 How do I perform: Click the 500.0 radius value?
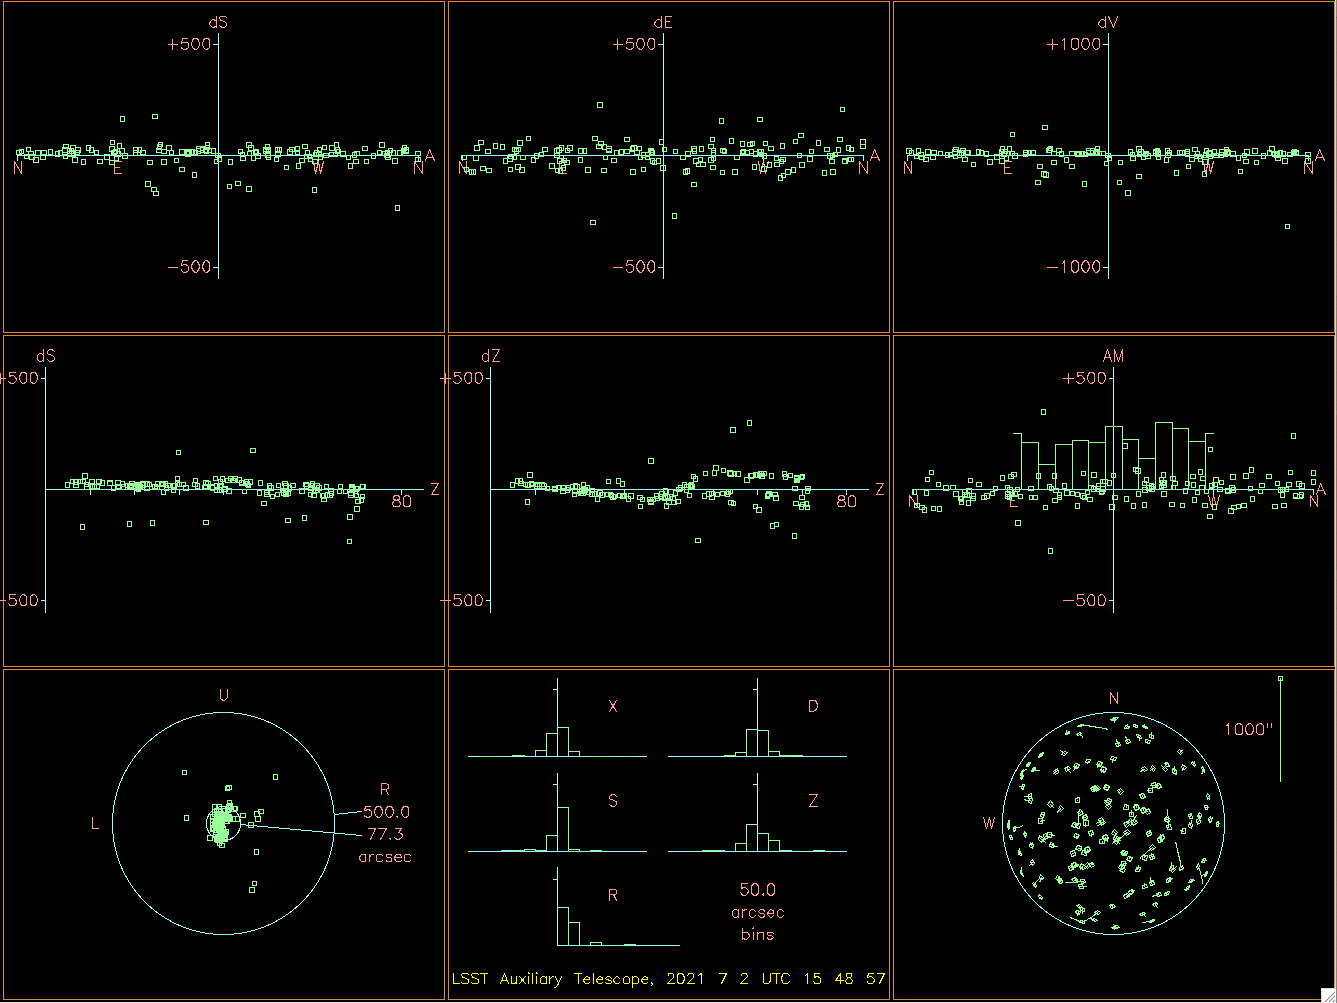[x=386, y=812]
